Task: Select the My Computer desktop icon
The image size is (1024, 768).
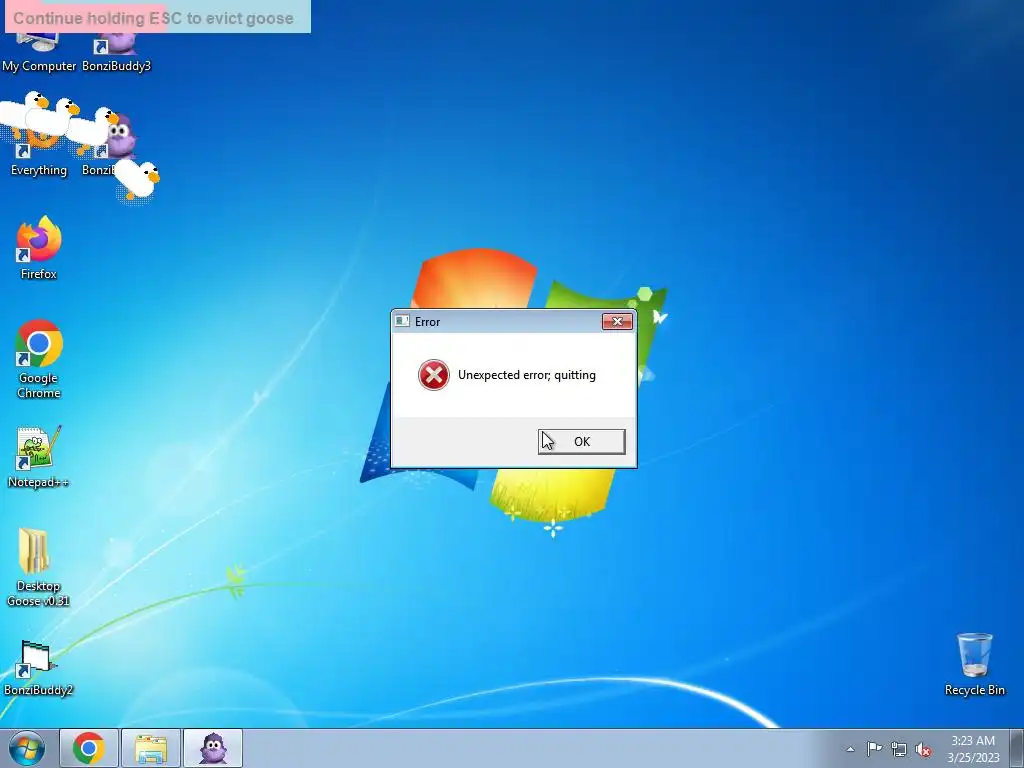Action: click(39, 52)
